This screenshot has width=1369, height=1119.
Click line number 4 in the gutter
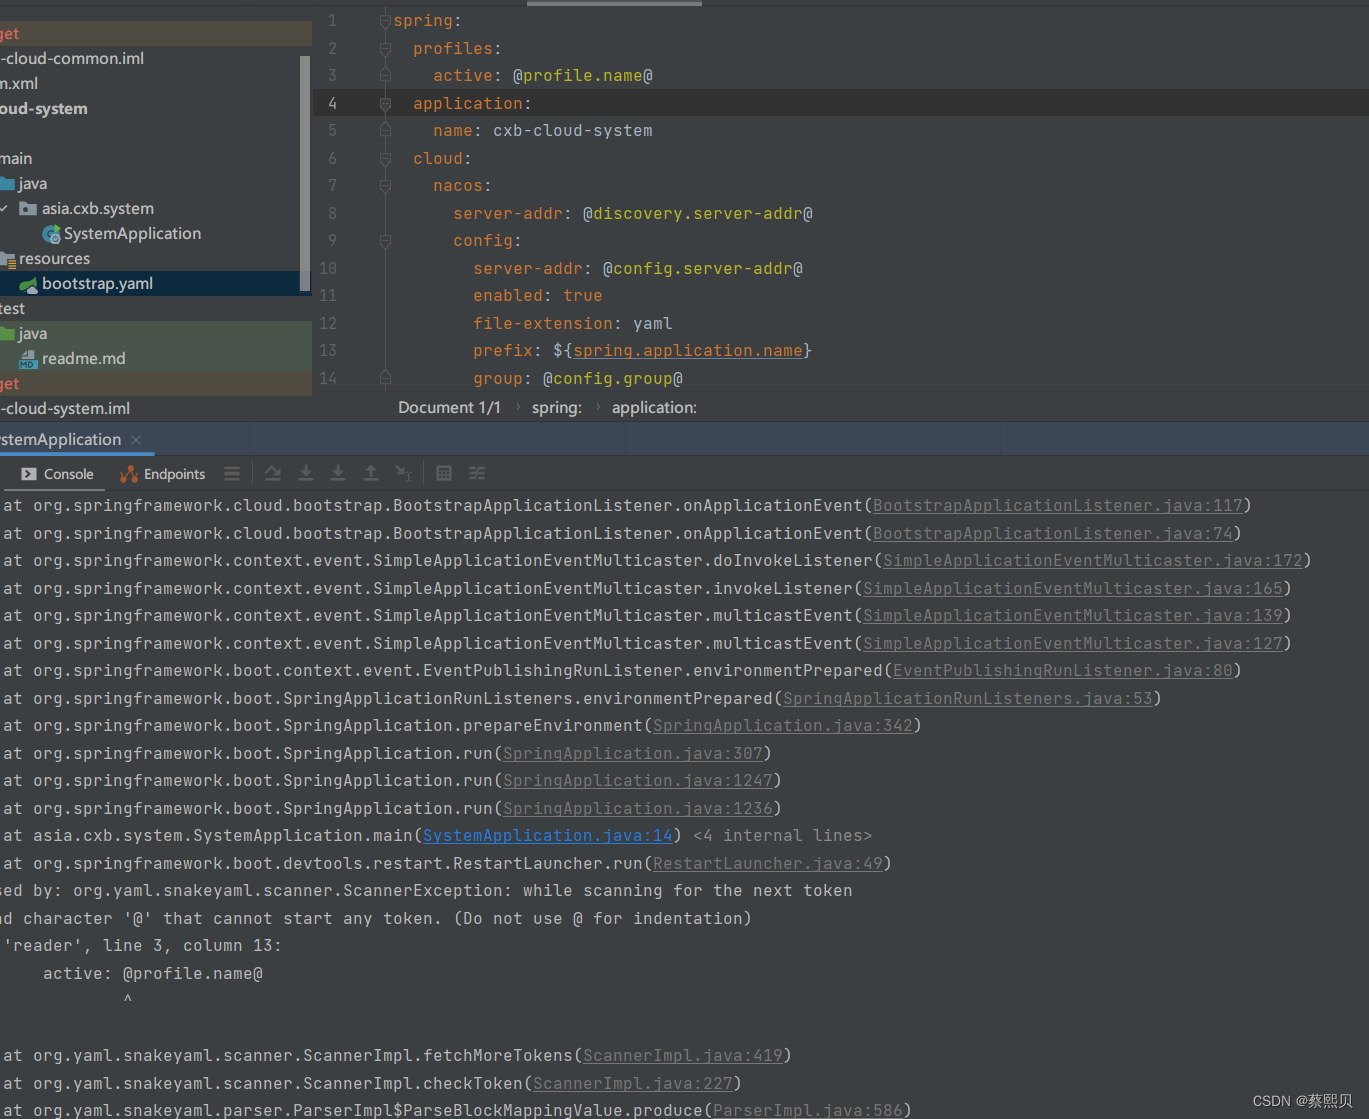[332, 103]
